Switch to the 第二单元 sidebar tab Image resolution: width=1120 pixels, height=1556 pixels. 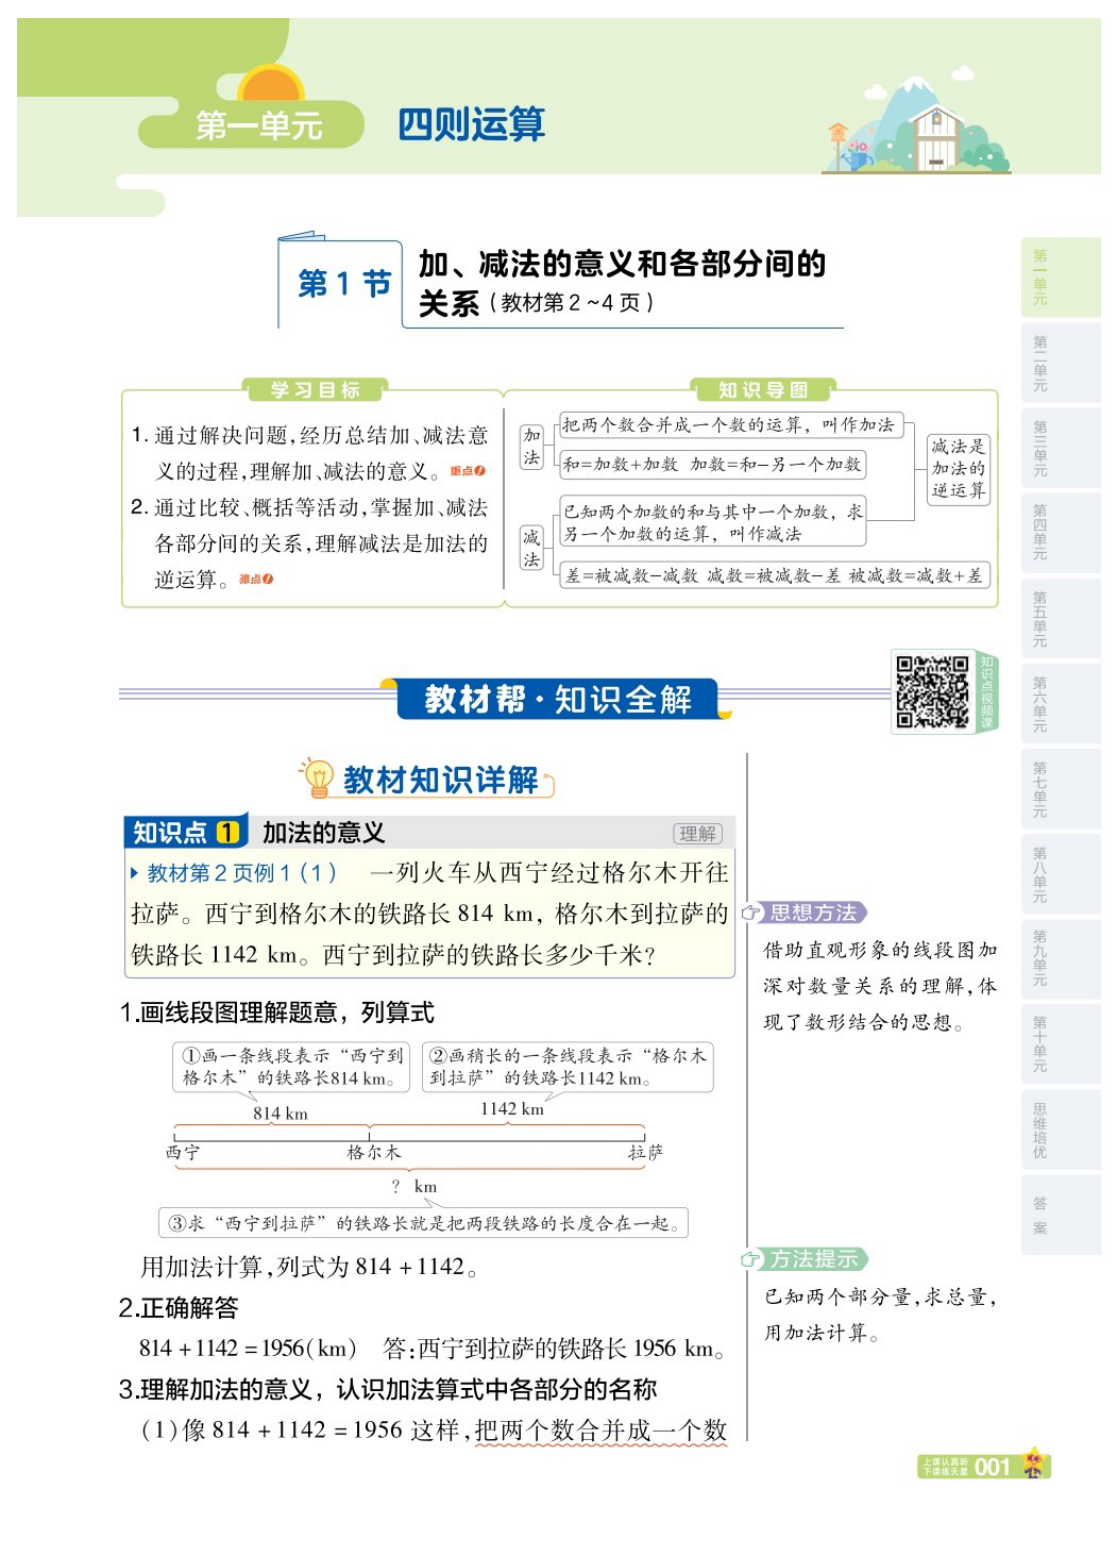coord(1038,355)
